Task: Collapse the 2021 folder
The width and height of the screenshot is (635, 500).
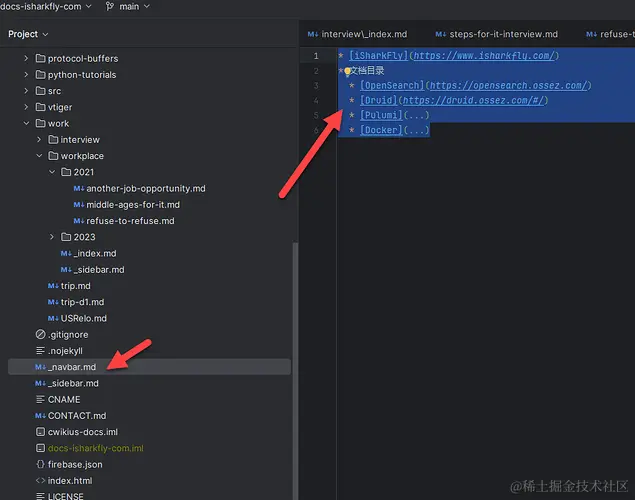Action: tap(52, 172)
